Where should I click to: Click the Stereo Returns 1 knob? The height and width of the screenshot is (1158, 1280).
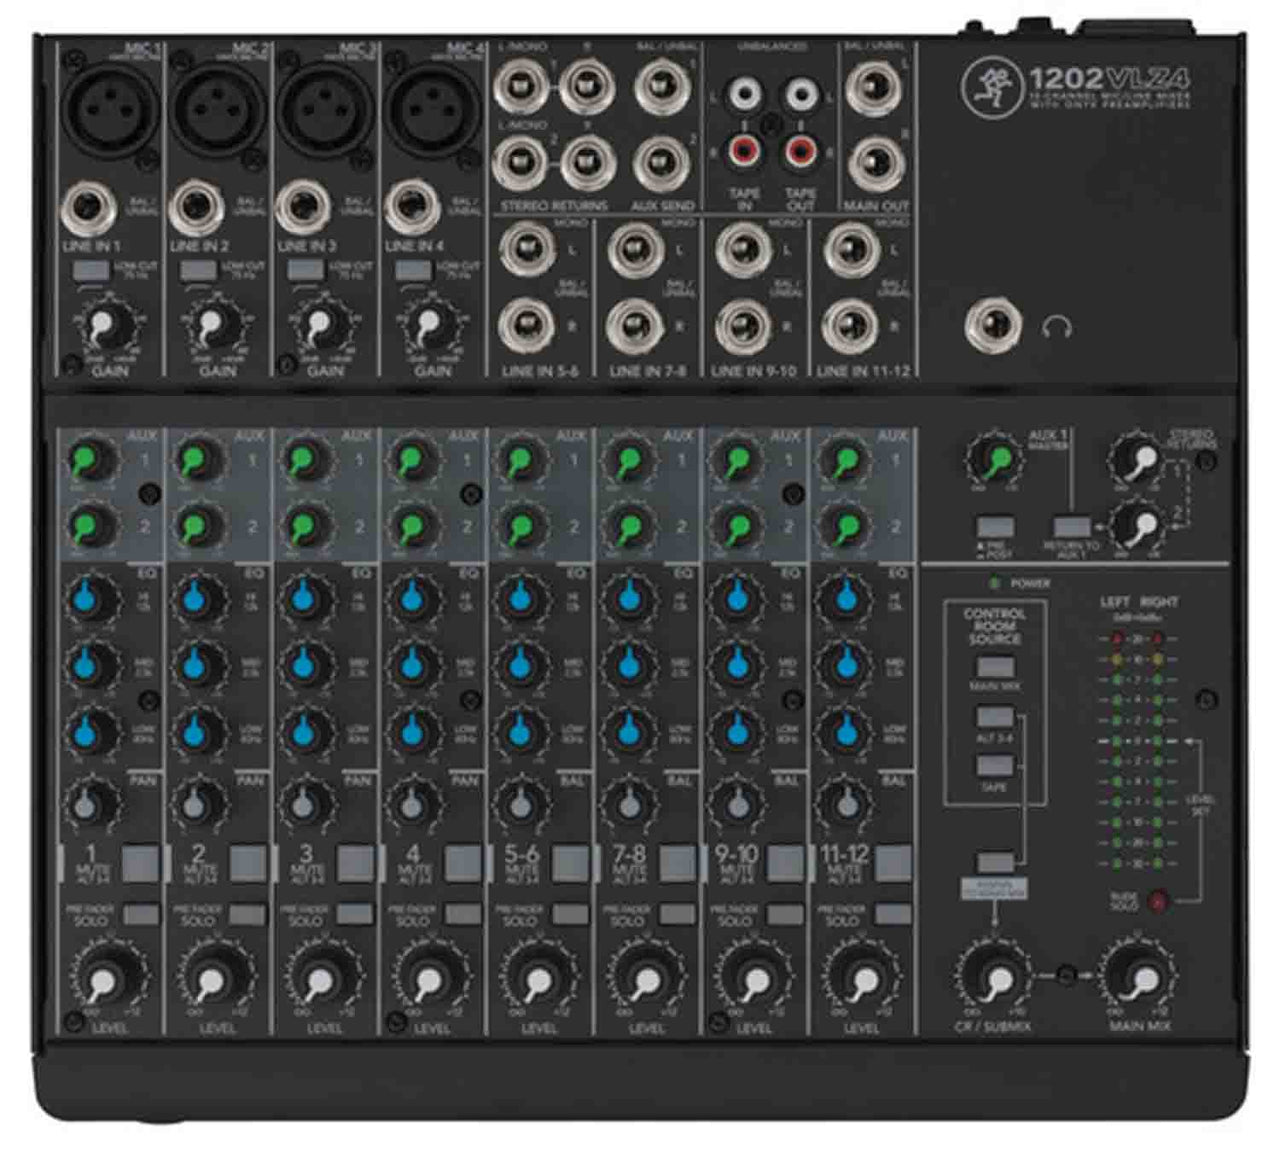point(1139,461)
